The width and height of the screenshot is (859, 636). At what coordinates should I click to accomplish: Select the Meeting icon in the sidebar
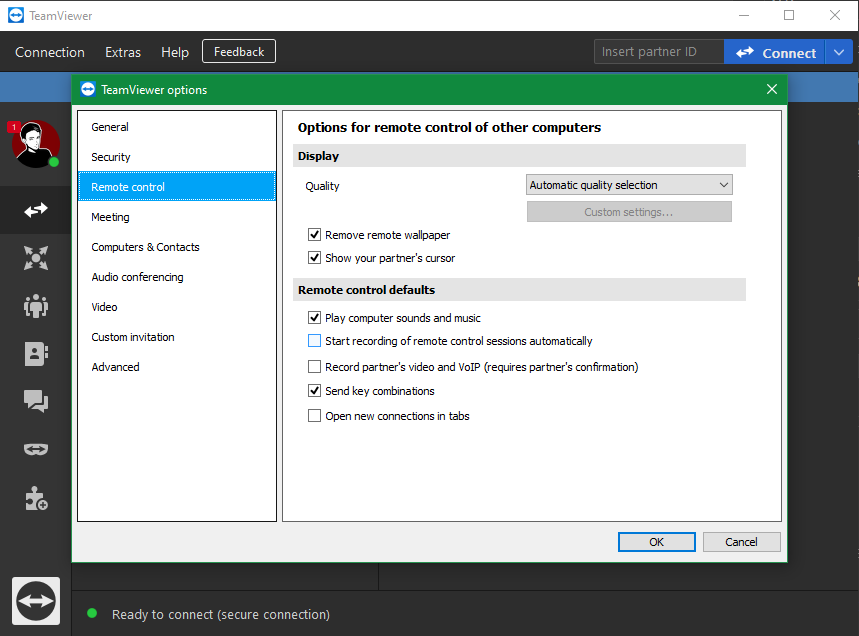click(35, 258)
